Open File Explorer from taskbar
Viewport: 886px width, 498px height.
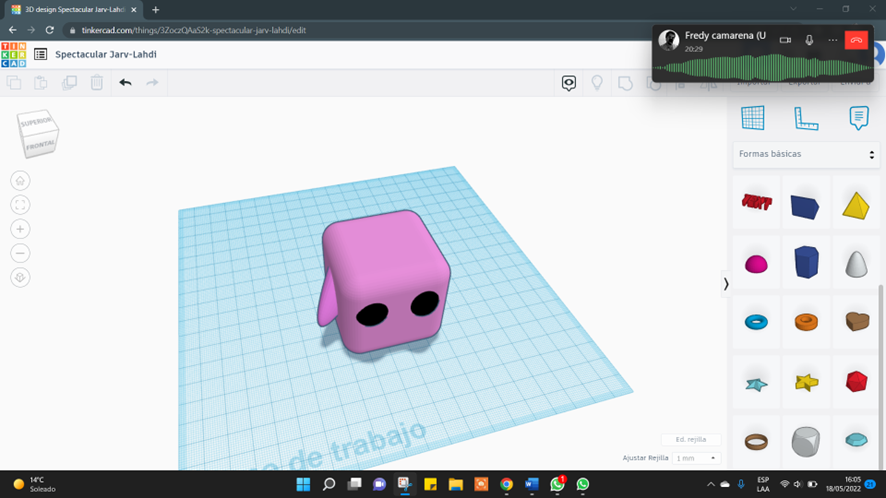(455, 484)
